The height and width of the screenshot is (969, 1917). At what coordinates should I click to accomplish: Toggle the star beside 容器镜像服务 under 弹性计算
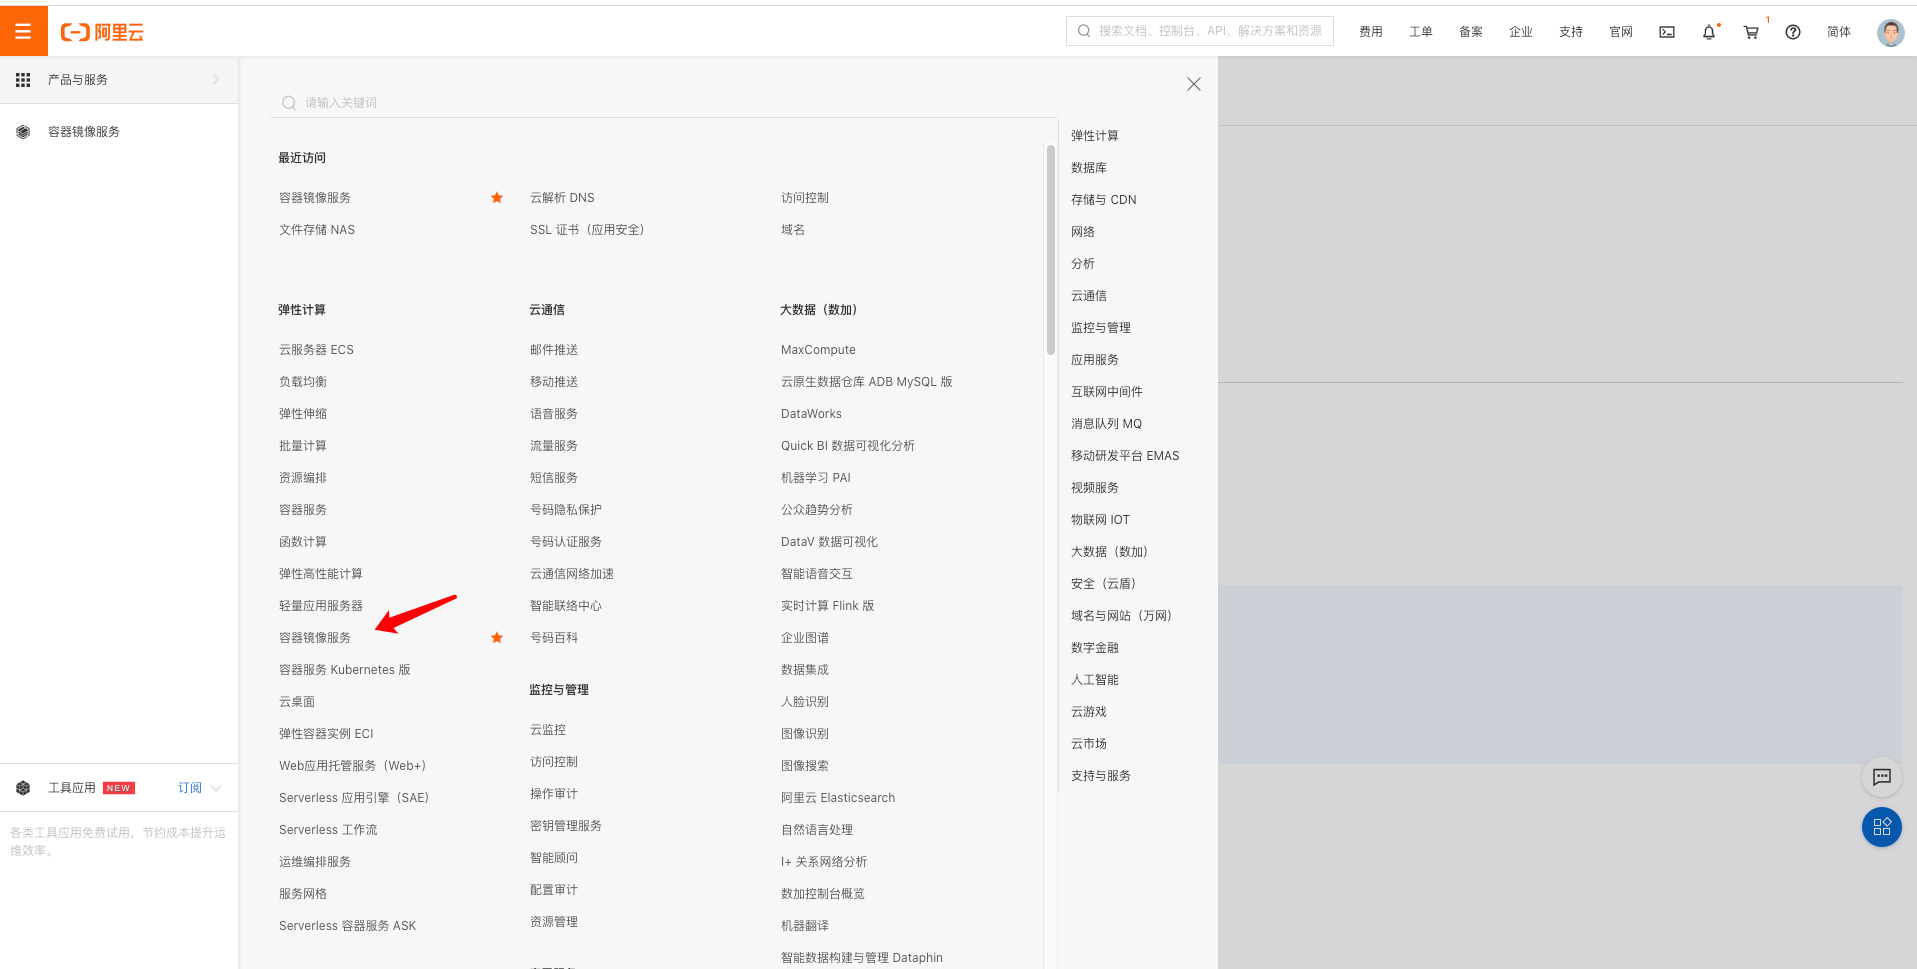497,638
